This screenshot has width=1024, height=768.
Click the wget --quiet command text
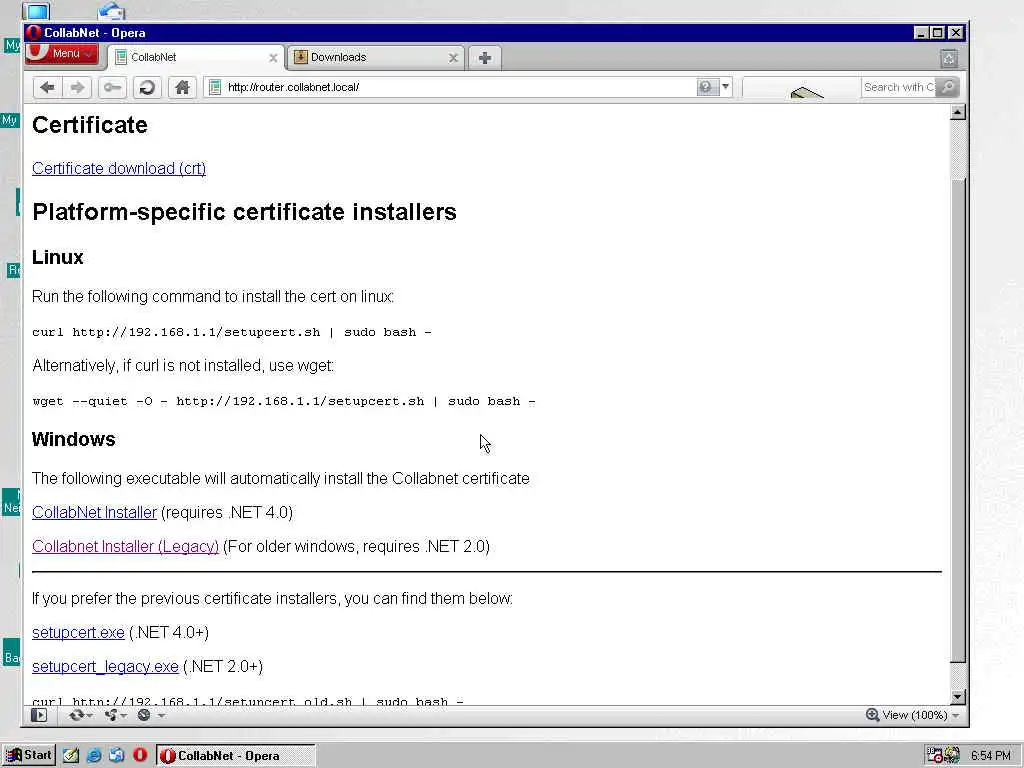pyautogui.click(x=283, y=402)
